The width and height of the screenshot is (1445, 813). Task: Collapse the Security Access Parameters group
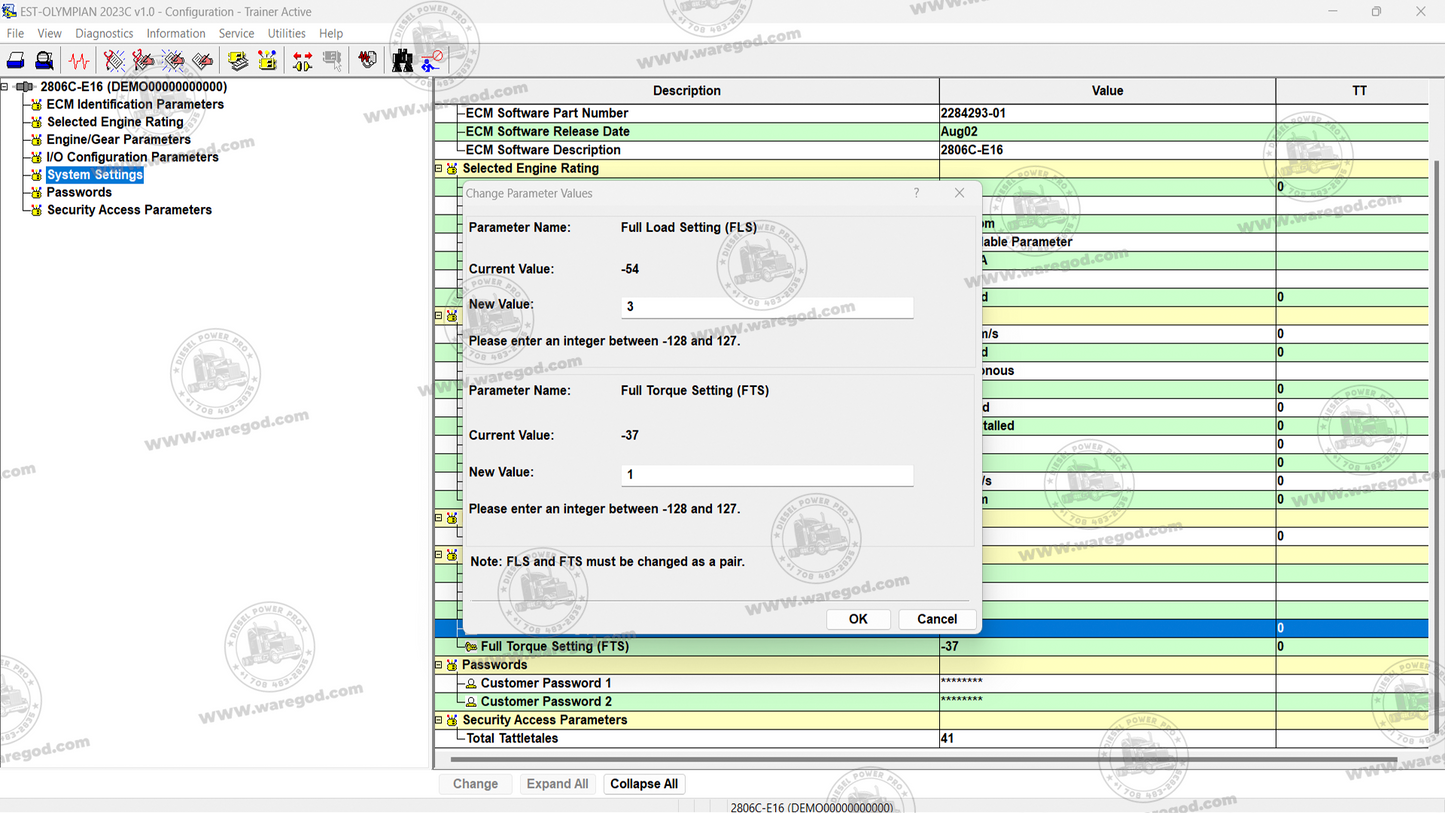click(439, 720)
